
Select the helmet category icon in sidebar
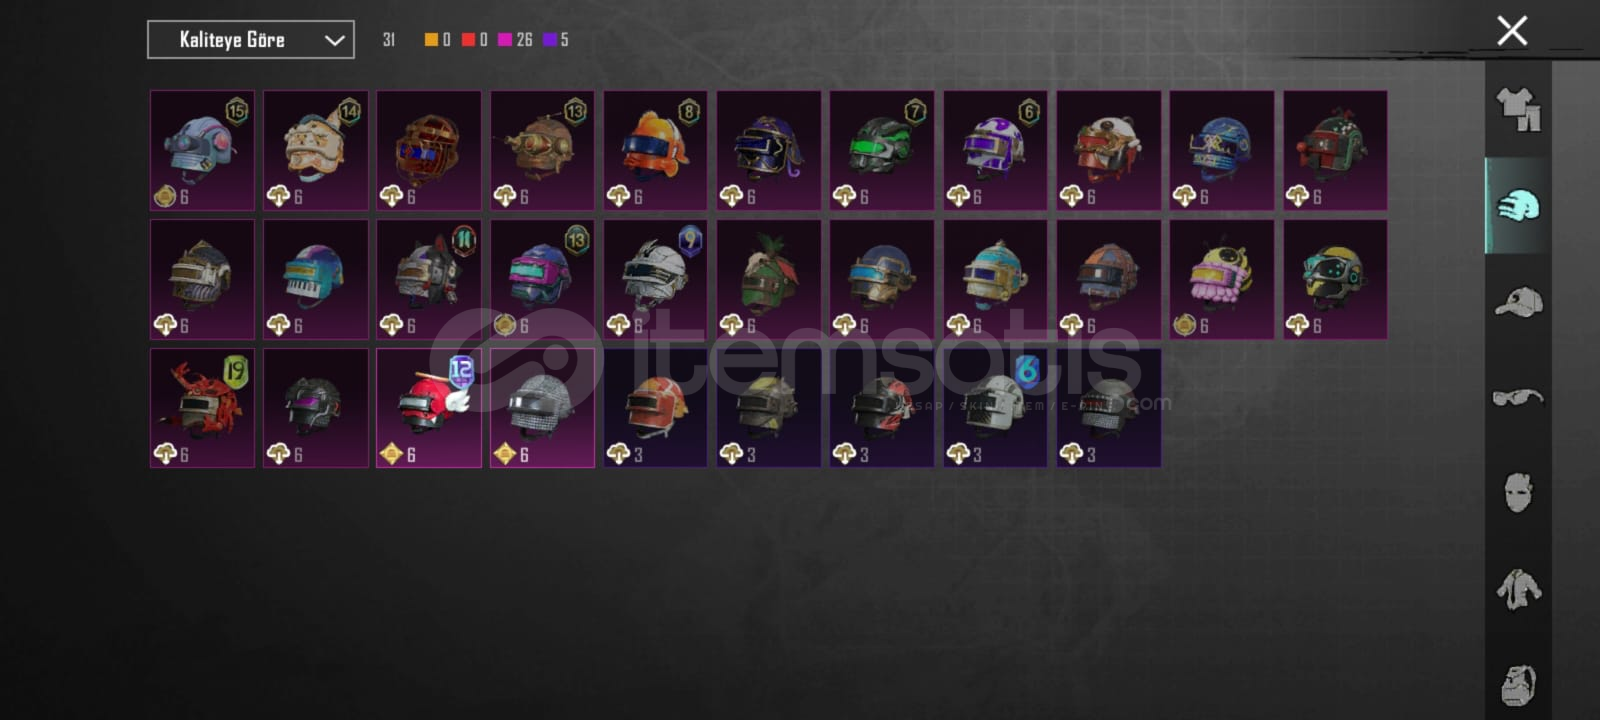1518,206
